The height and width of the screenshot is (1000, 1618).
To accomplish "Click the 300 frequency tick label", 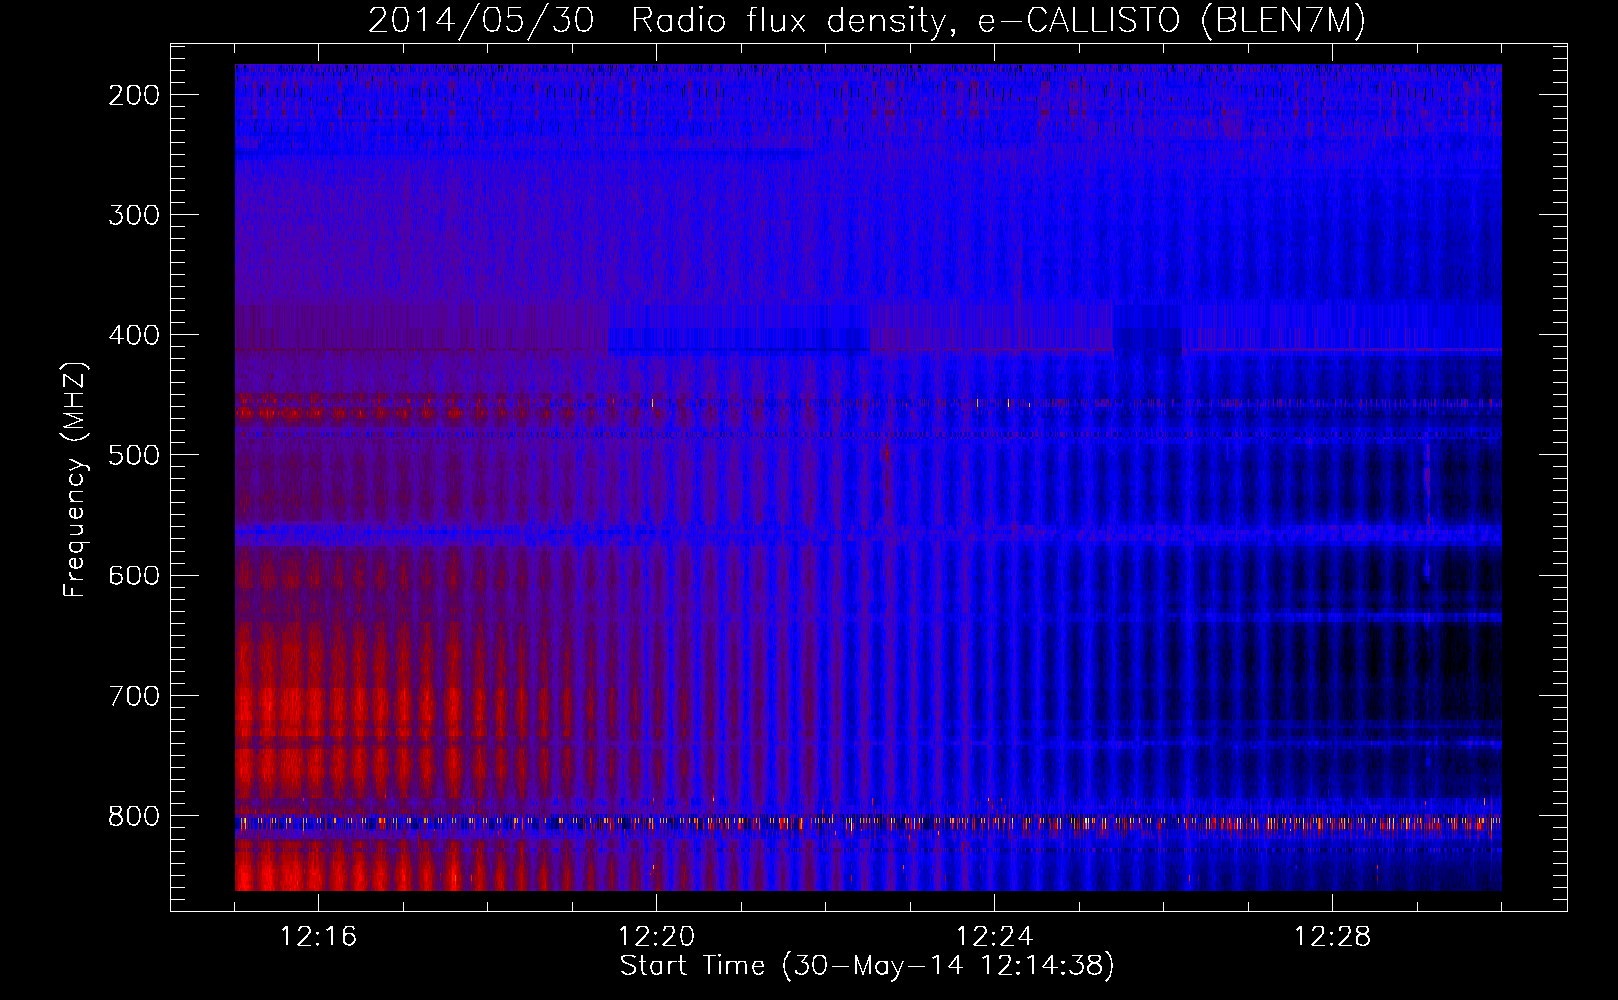I will [x=134, y=215].
